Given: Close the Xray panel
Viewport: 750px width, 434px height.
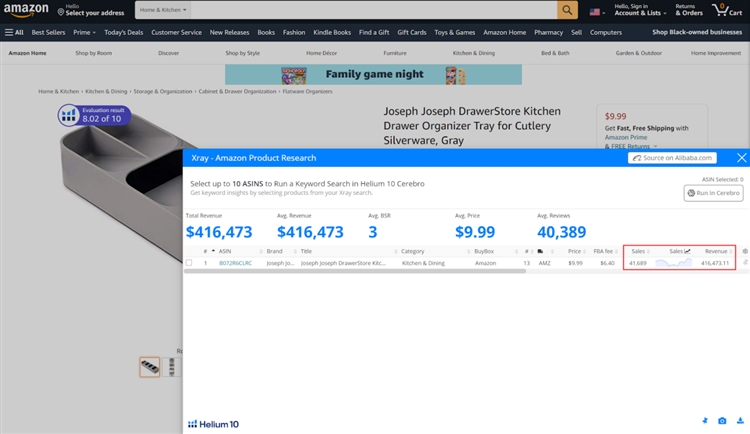Looking at the screenshot, I should (741, 158).
